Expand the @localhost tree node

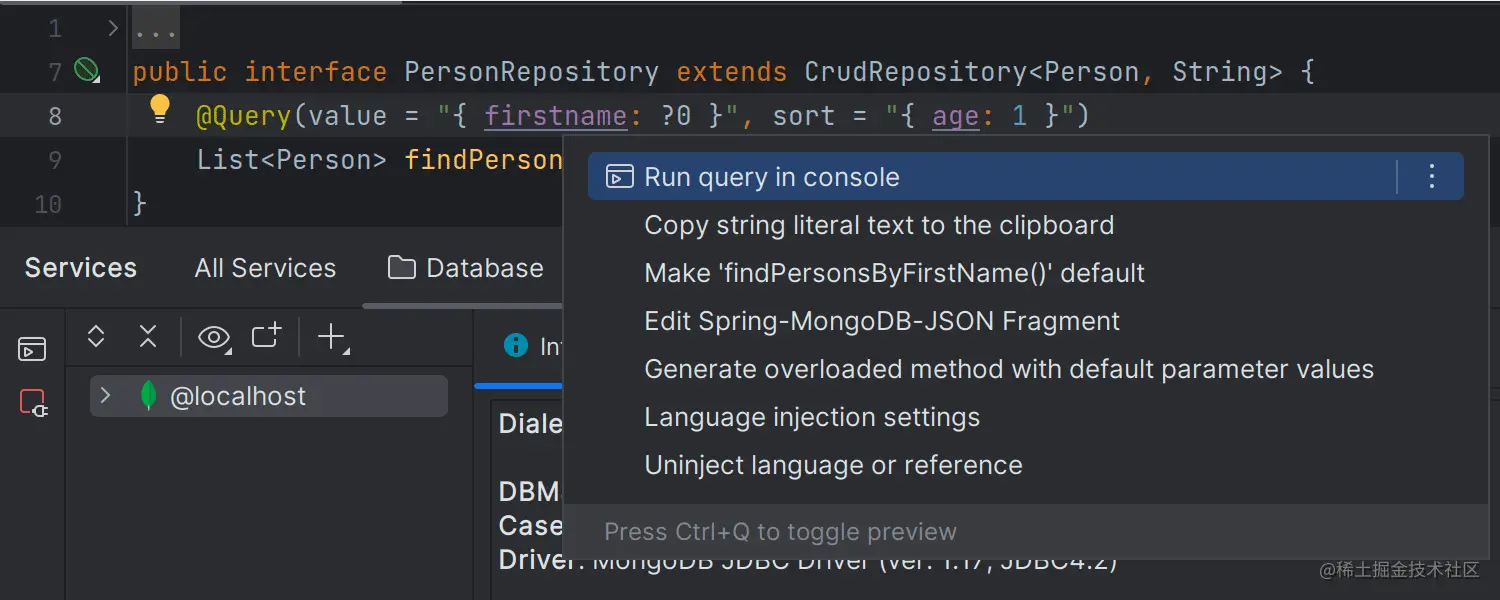pos(106,395)
